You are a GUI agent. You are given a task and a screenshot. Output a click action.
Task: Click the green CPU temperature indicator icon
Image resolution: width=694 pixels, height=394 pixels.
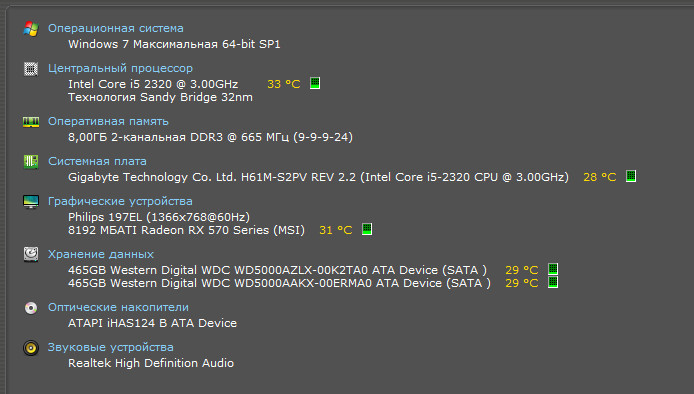pyautogui.click(x=315, y=83)
